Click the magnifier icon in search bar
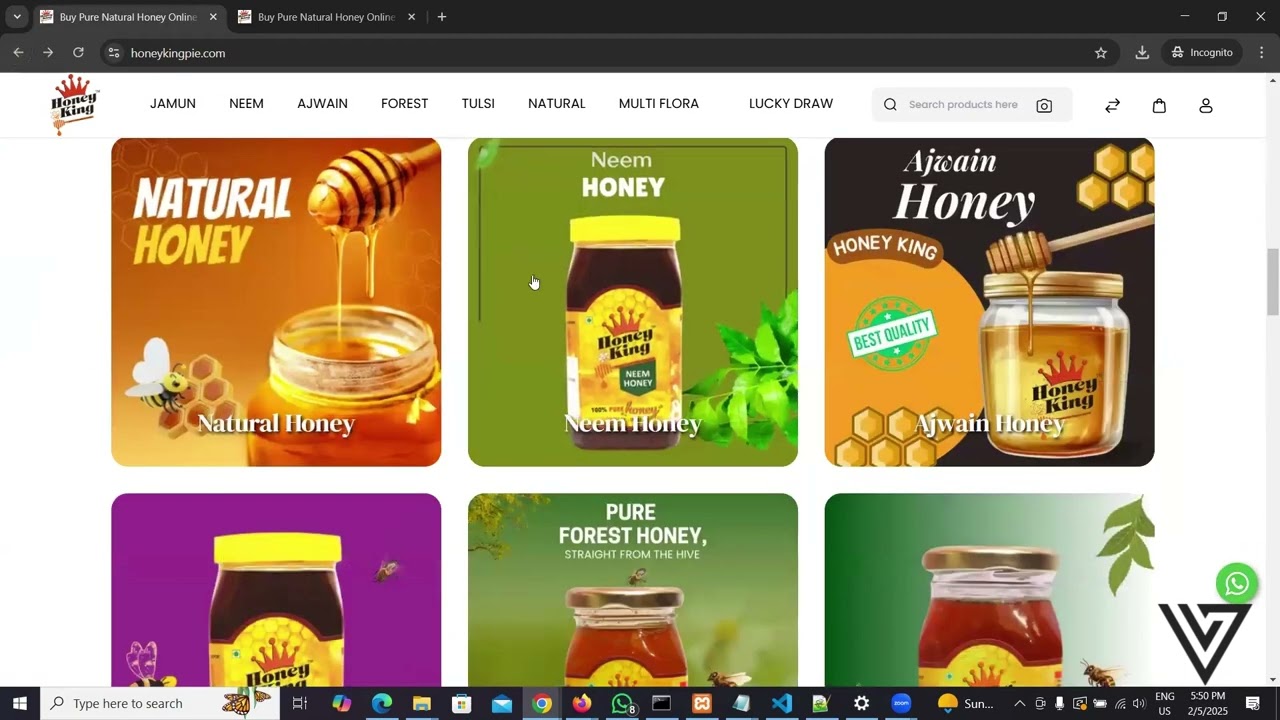 tap(889, 104)
